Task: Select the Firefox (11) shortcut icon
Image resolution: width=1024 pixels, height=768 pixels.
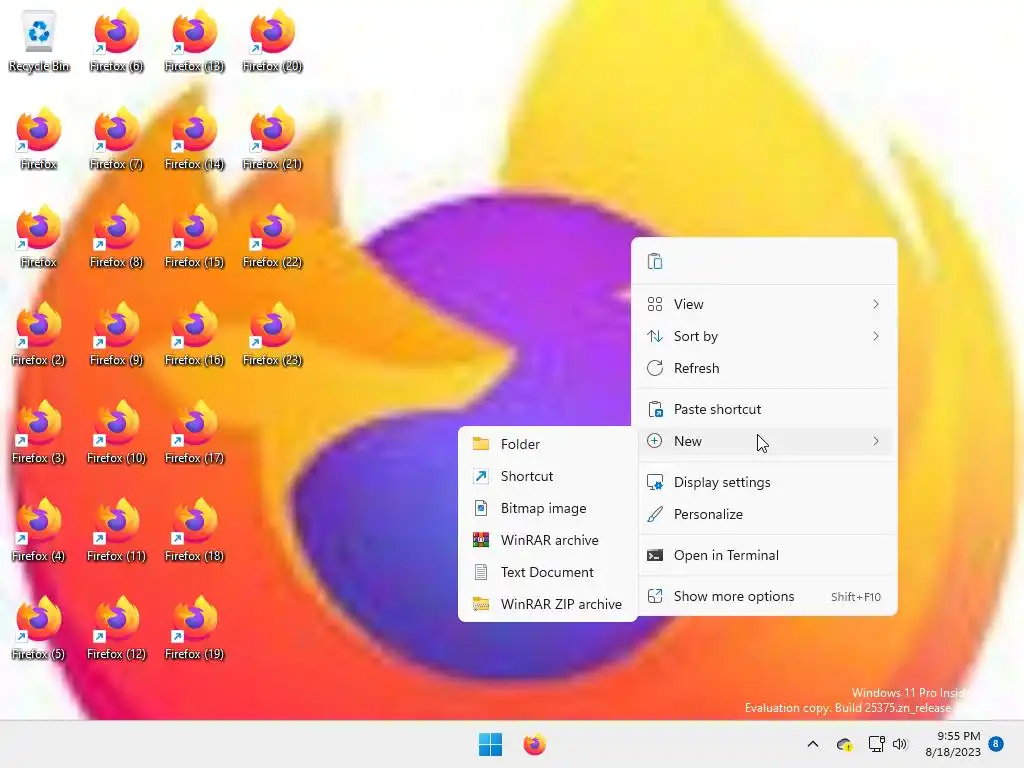Action: coord(116,530)
